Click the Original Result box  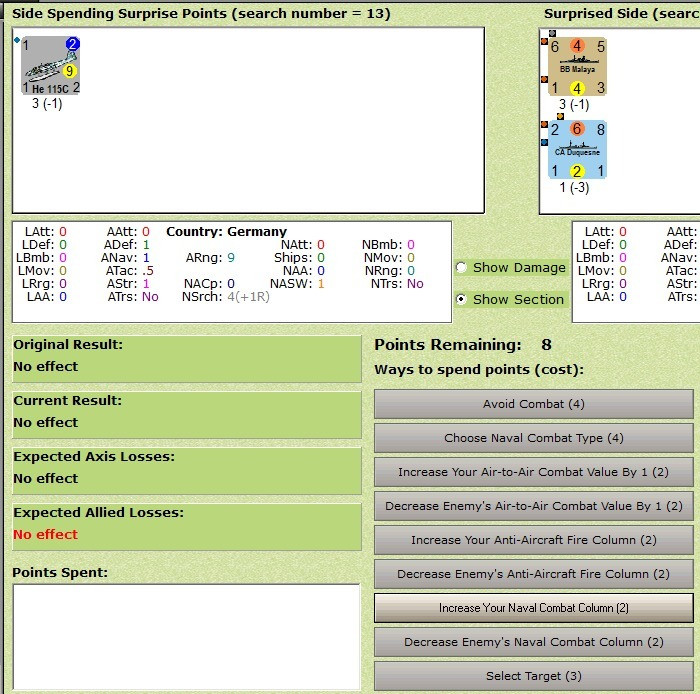pos(187,359)
